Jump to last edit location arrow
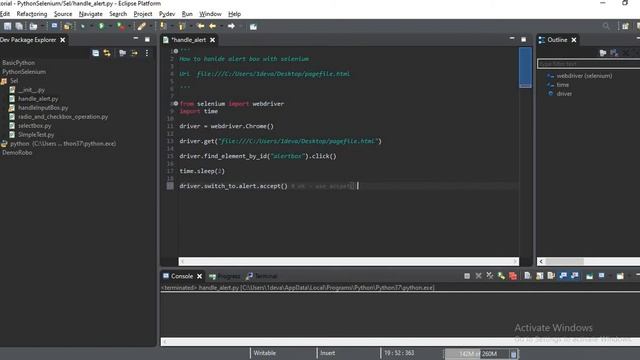The image size is (640, 360). click(201, 26)
